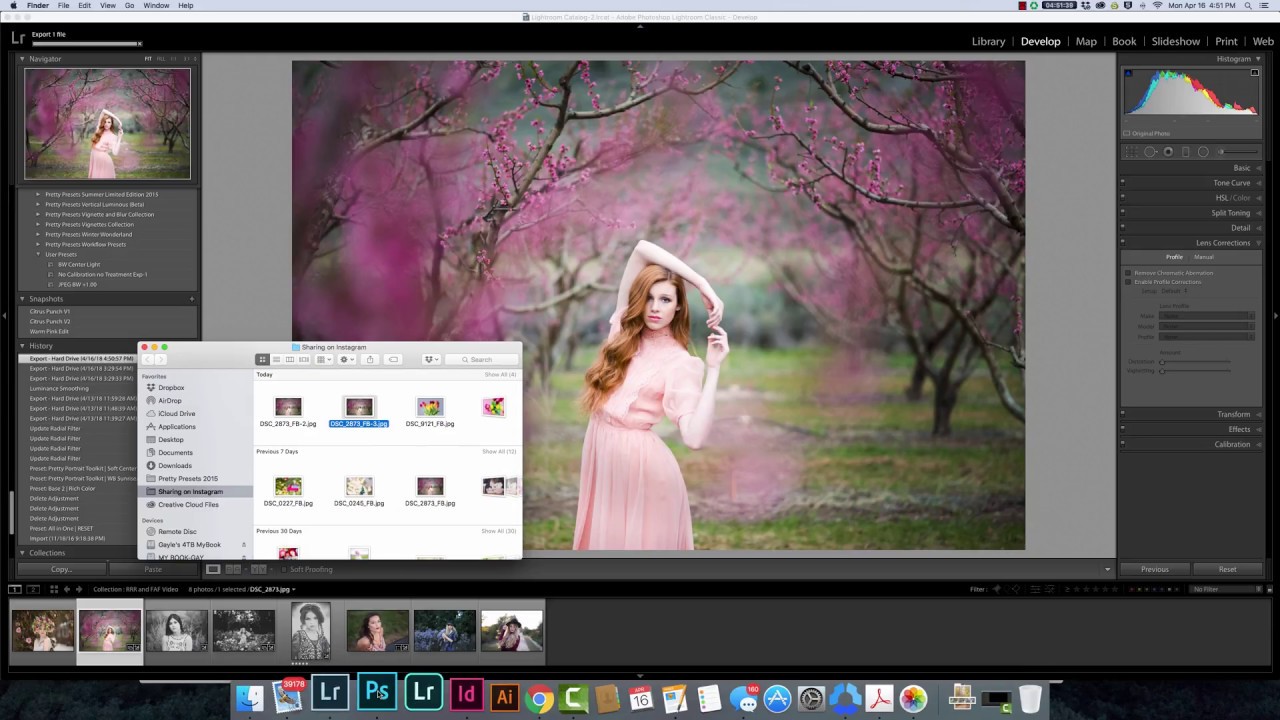1280x720 pixels.
Task: Click the Copy... button
Action: (x=62, y=569)
